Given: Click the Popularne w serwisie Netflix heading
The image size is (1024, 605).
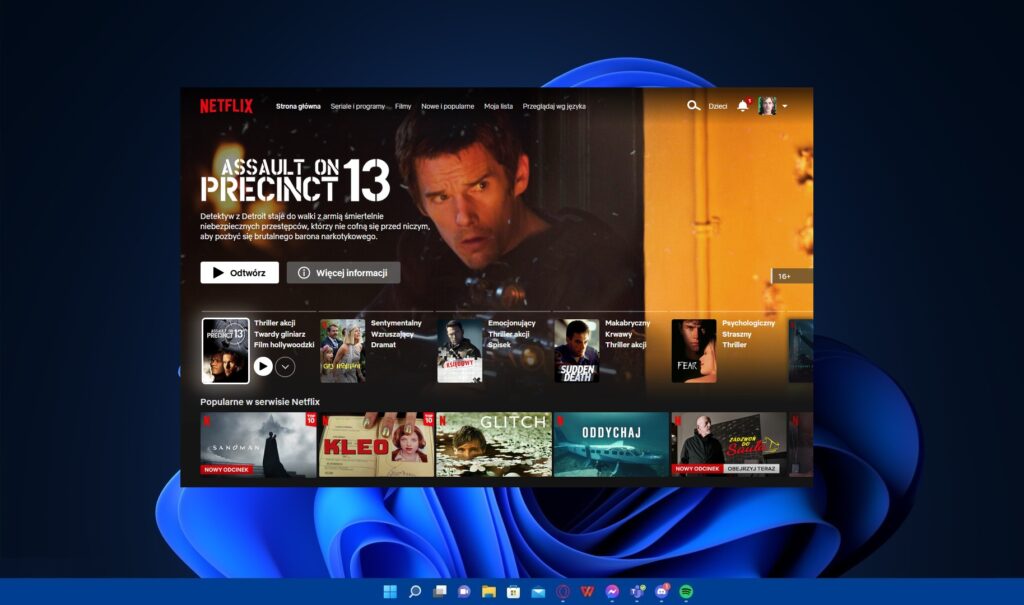Looking at the screenshot, I should tap(260, 402).
